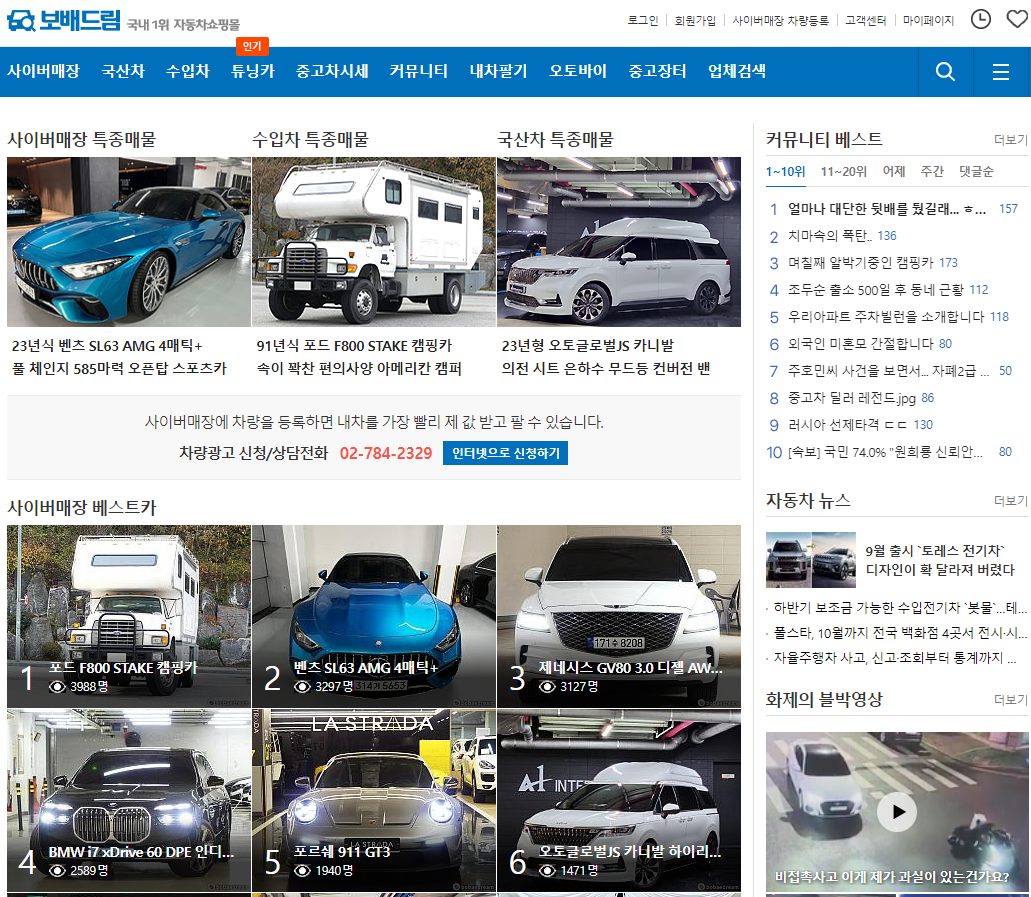Open 사이버매장 차량등록 link

(x=780, y=20)
